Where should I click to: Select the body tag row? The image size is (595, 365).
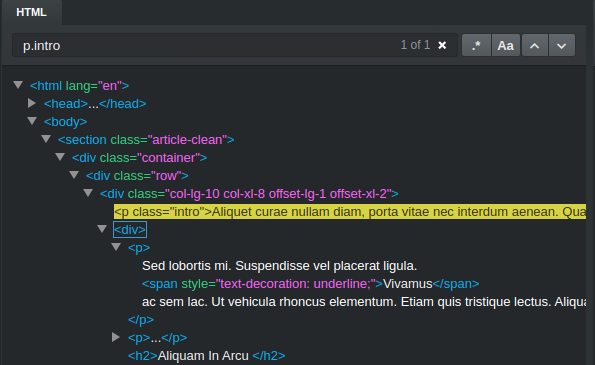coord(65,122)
